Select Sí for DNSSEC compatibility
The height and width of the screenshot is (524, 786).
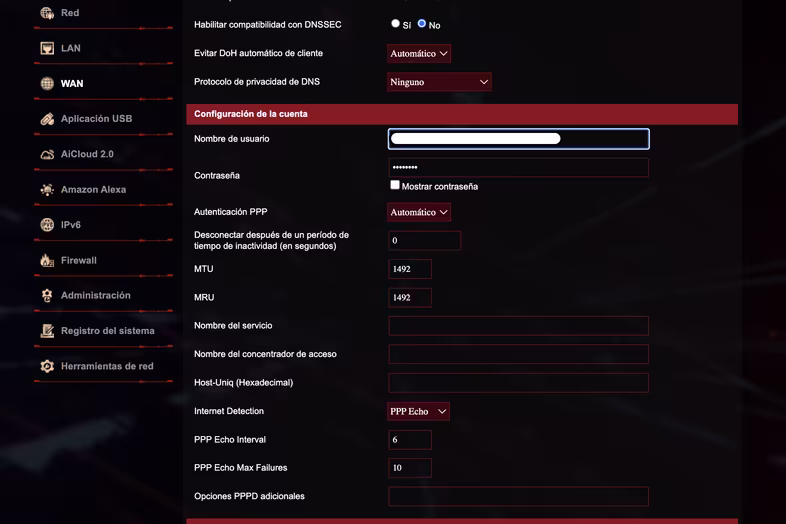point(395,24)
